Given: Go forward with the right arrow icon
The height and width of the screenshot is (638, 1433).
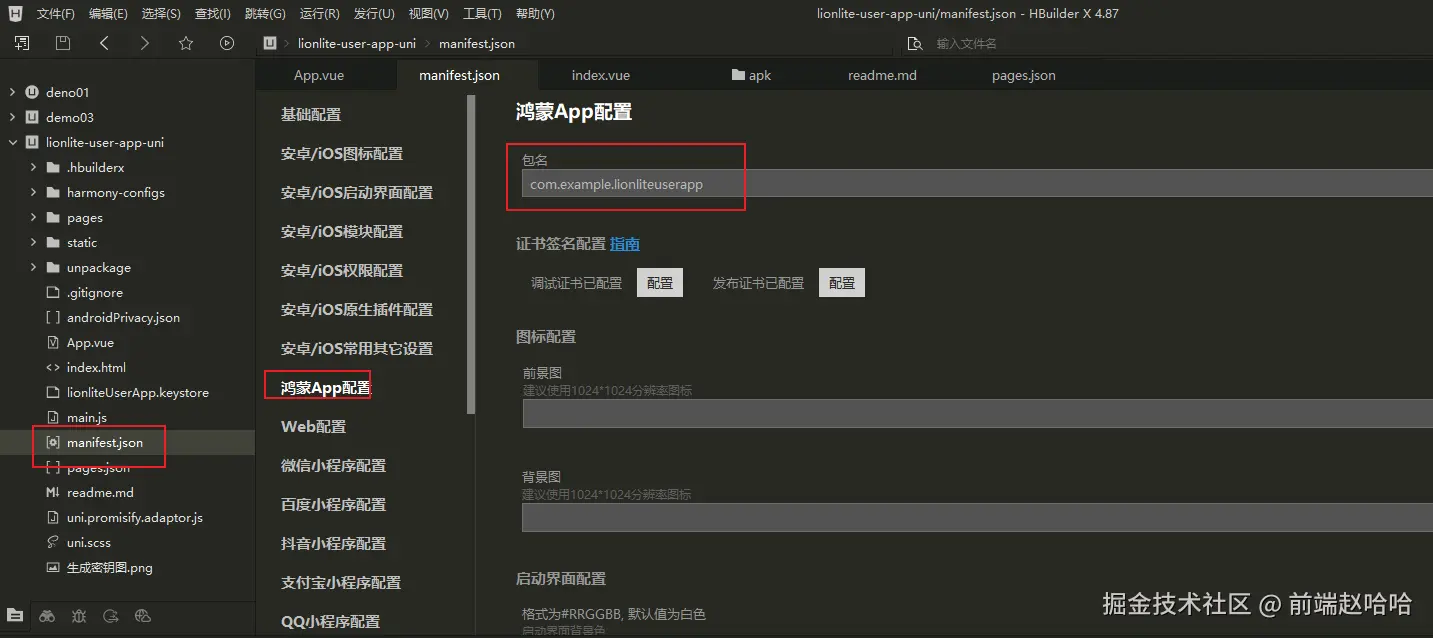Looking at the screenshot, I should click(x=145, y=43).
